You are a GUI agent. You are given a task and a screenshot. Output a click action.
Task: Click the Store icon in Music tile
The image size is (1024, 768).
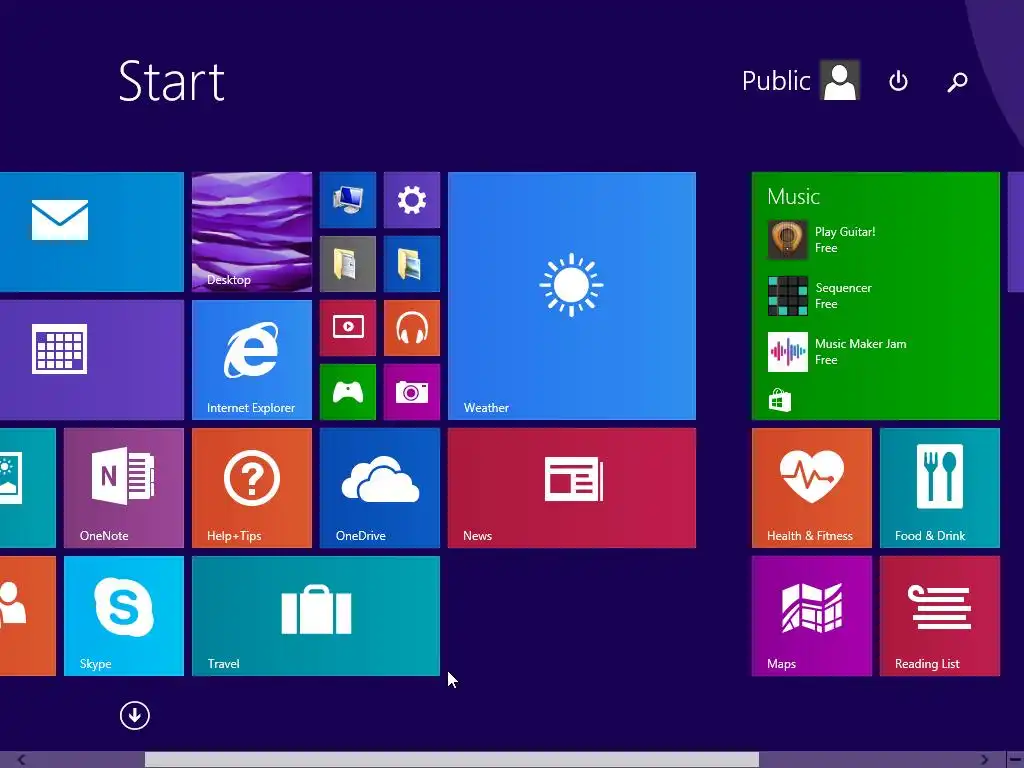pos(780,400)
